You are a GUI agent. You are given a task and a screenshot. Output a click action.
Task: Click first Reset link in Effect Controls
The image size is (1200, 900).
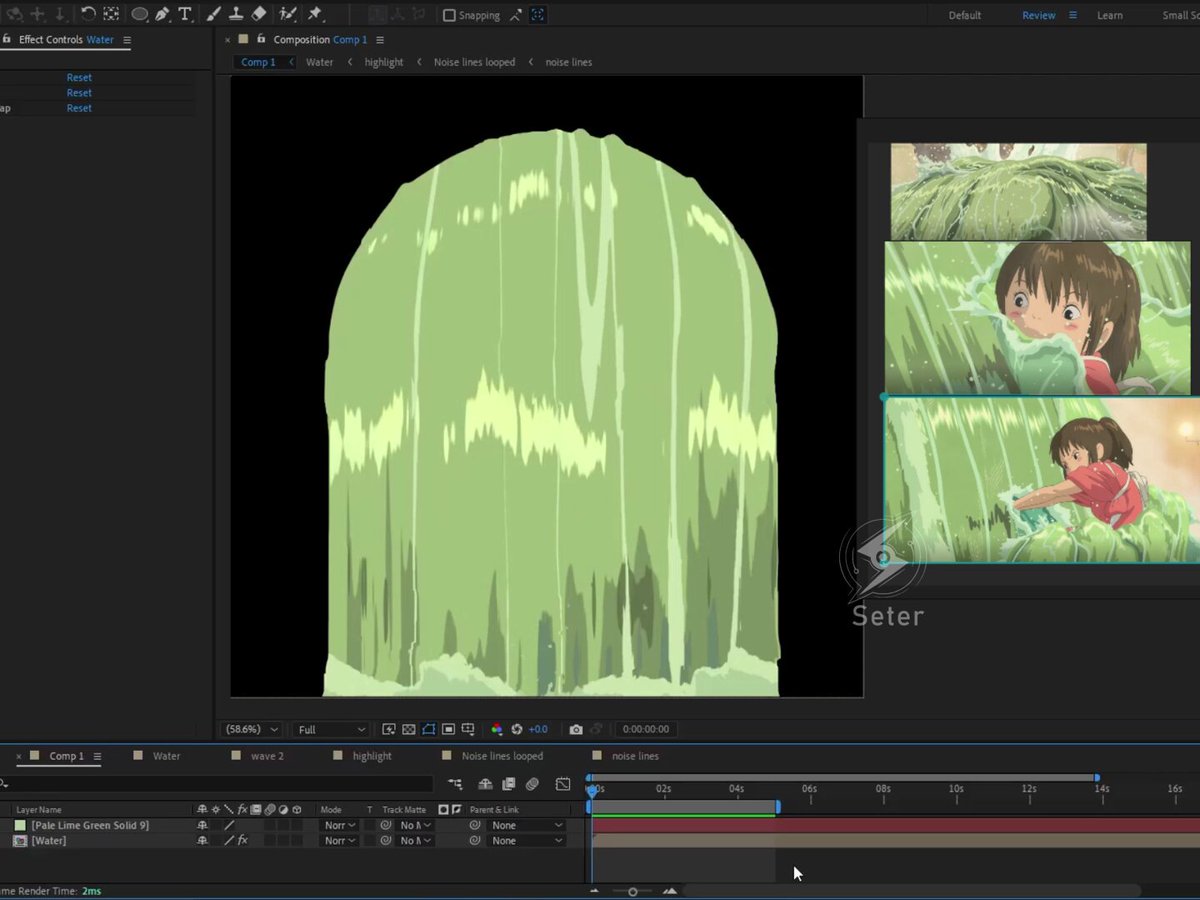pyautogui.click(x=79, y=78)
